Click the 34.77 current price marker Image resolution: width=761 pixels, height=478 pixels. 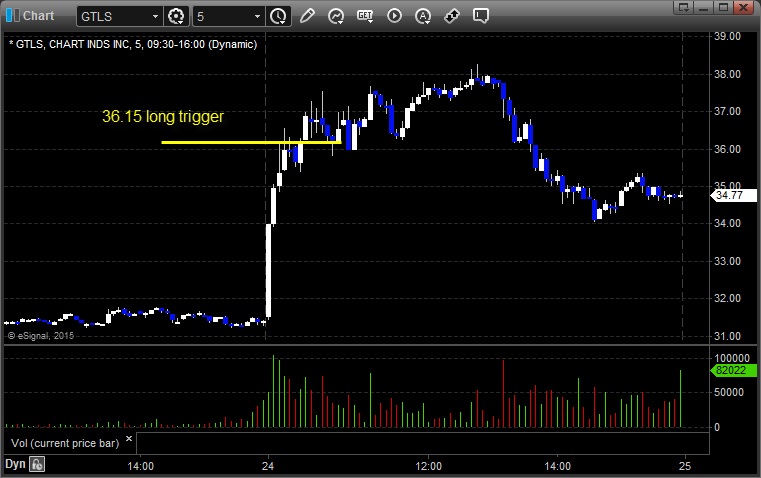(733, 196)
